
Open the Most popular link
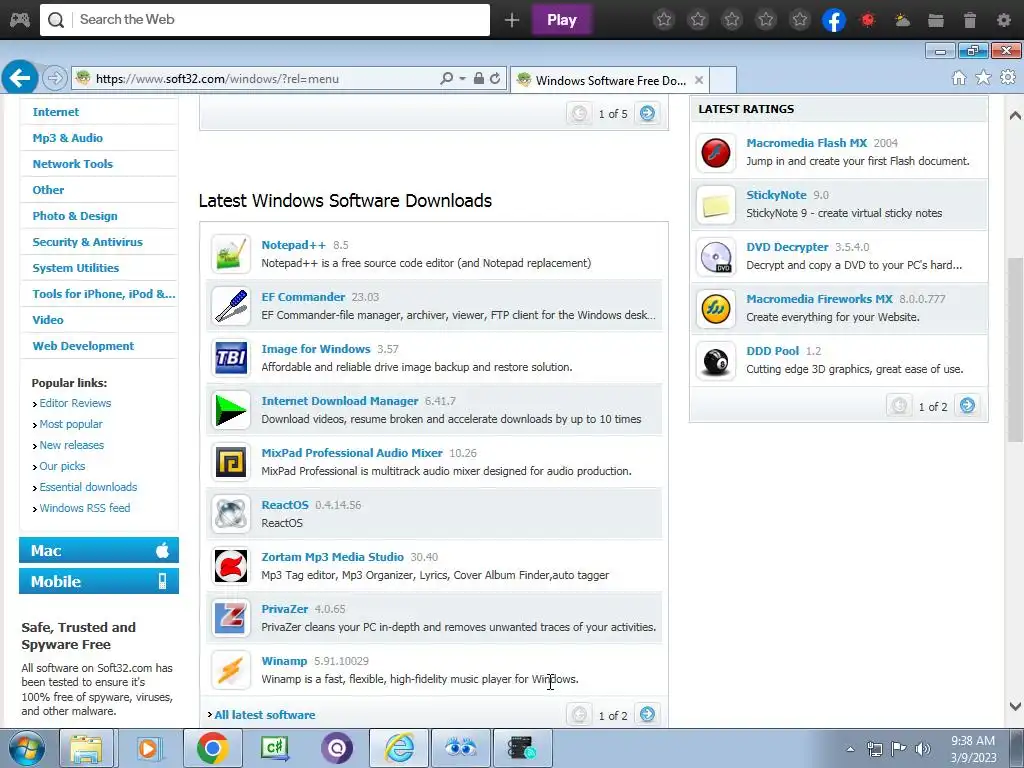coord(71,424)
